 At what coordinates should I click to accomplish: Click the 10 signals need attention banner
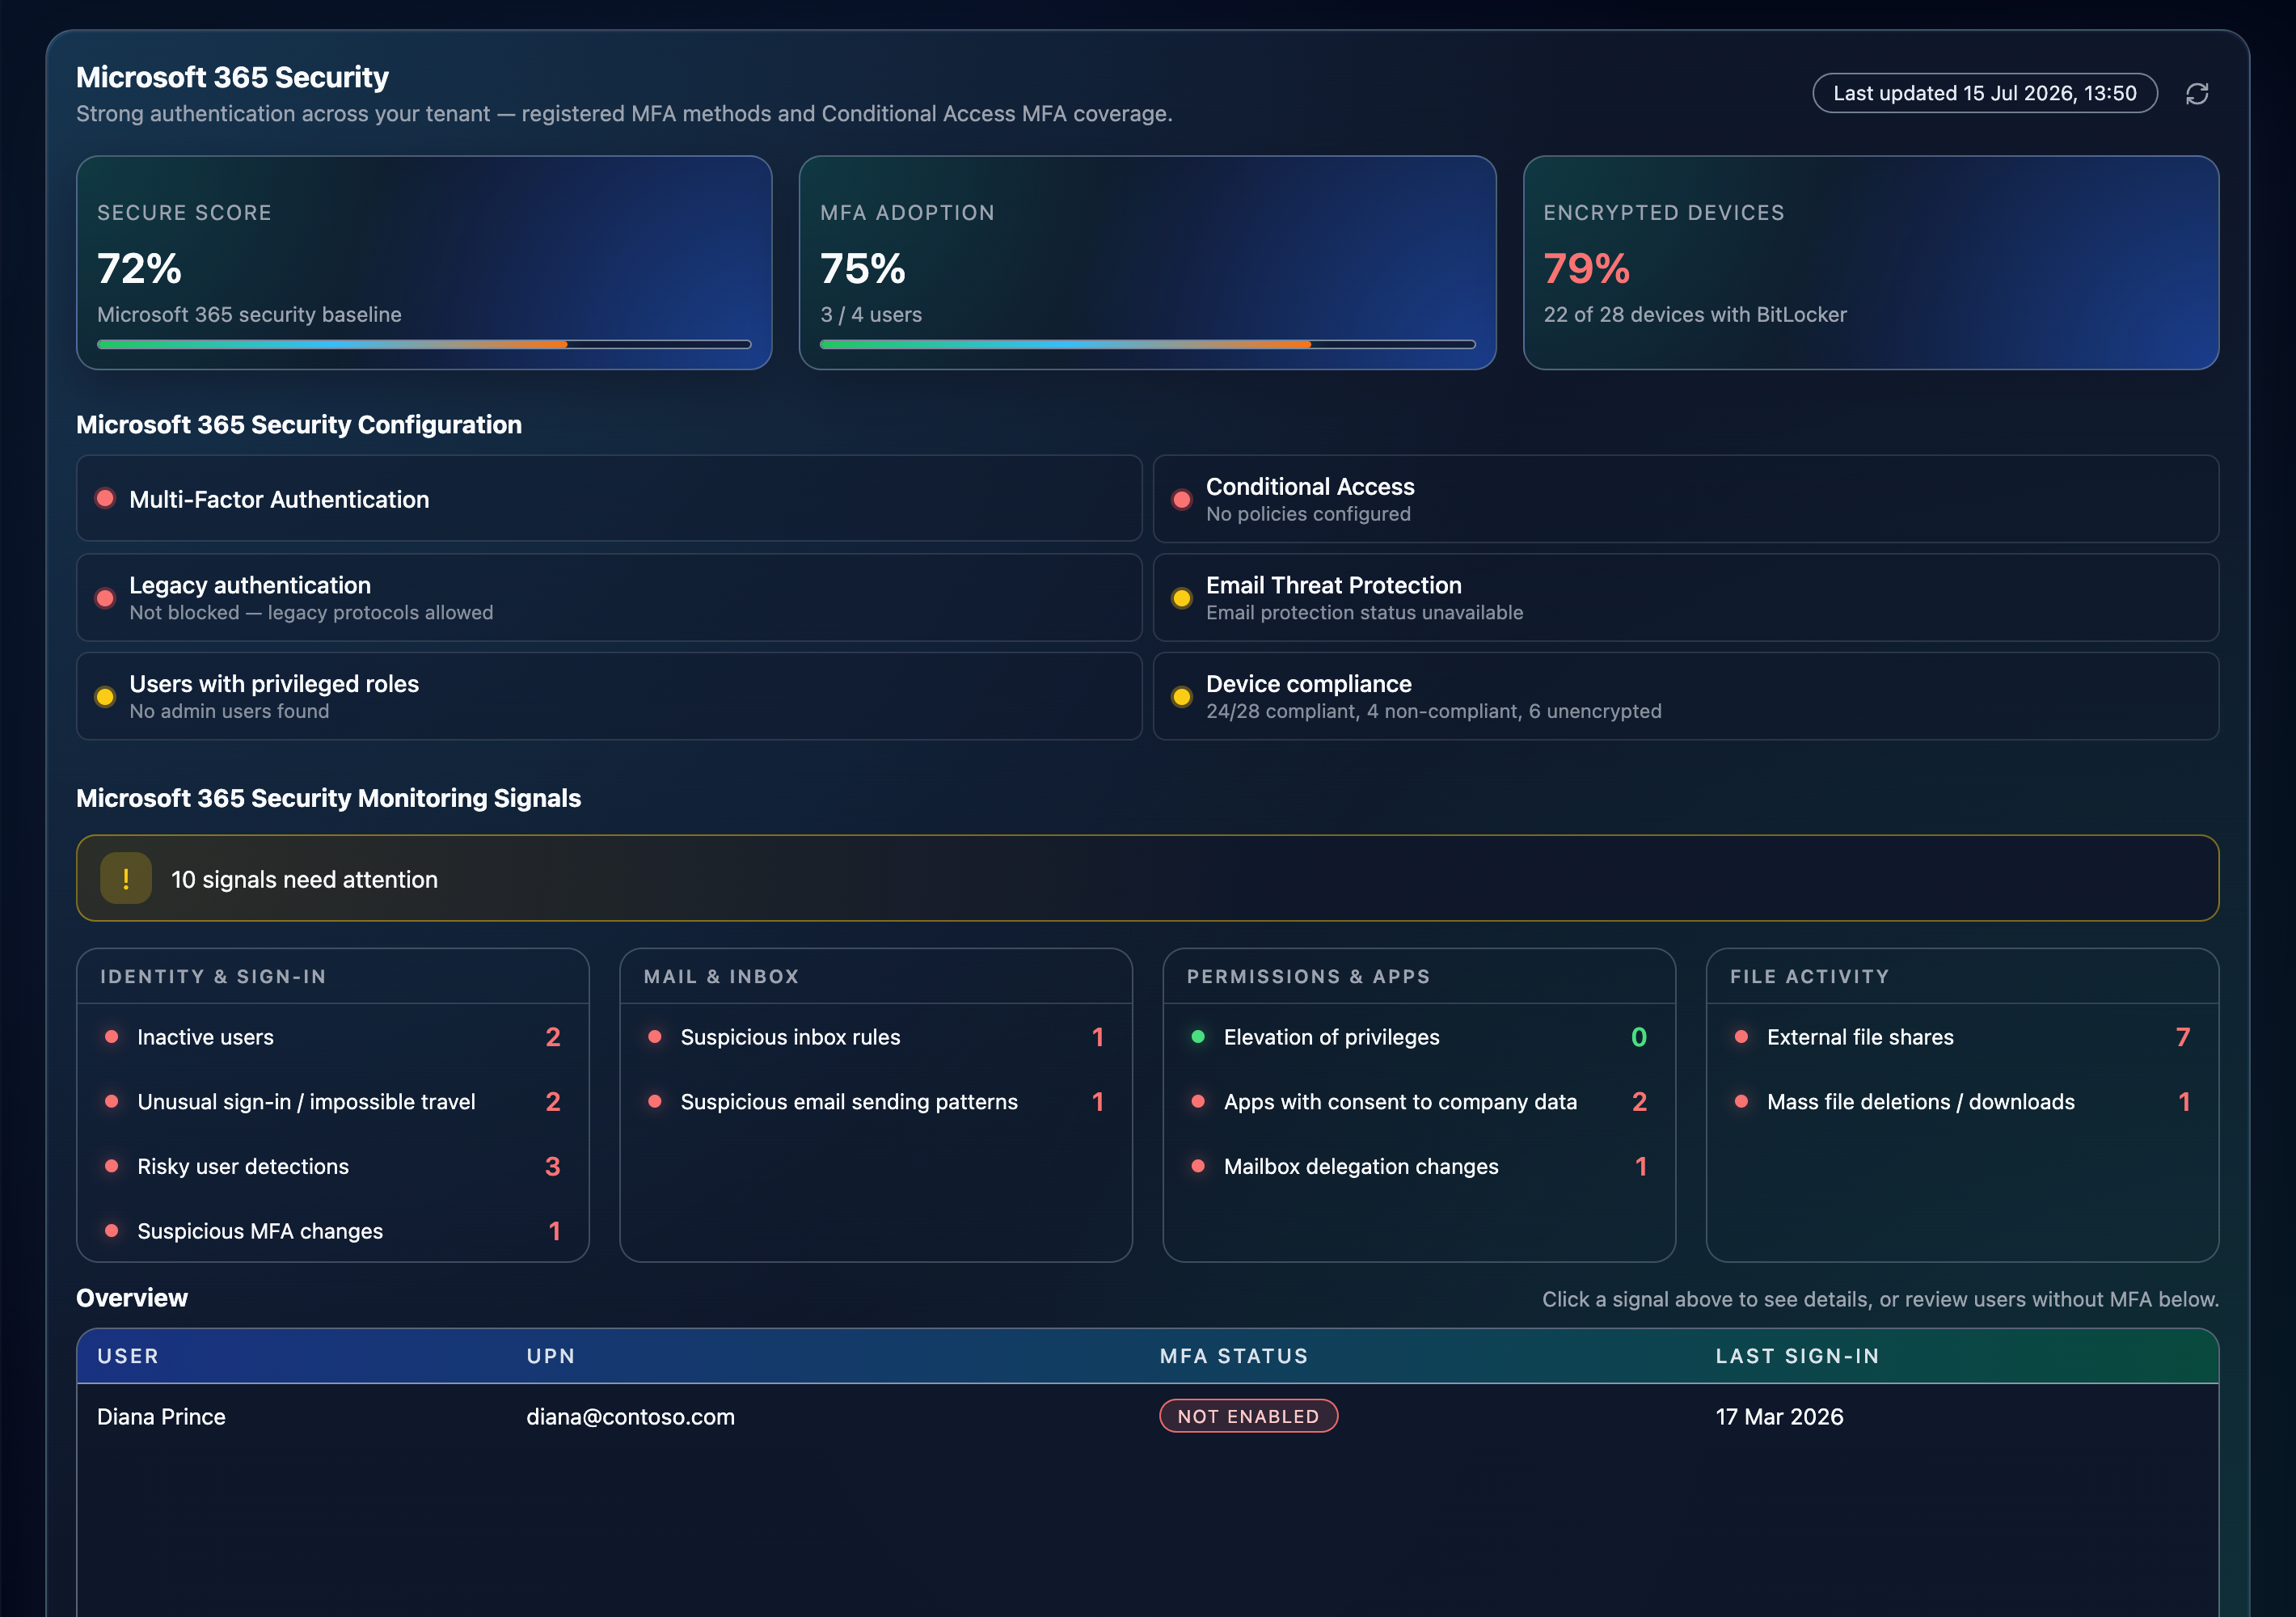[x=1147, y=878]
